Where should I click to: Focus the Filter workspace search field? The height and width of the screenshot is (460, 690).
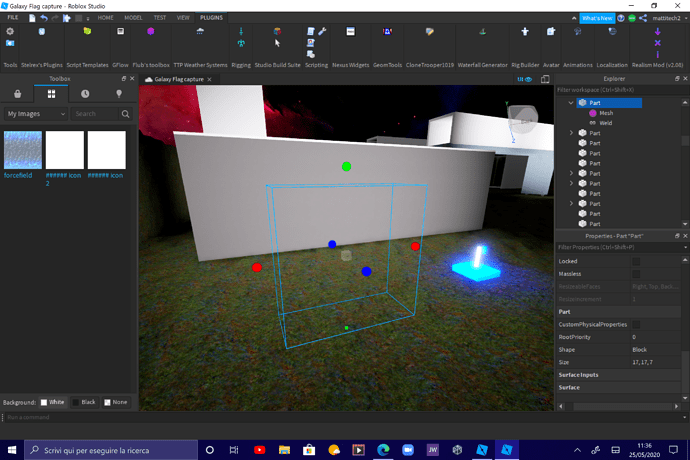point(620,90)
